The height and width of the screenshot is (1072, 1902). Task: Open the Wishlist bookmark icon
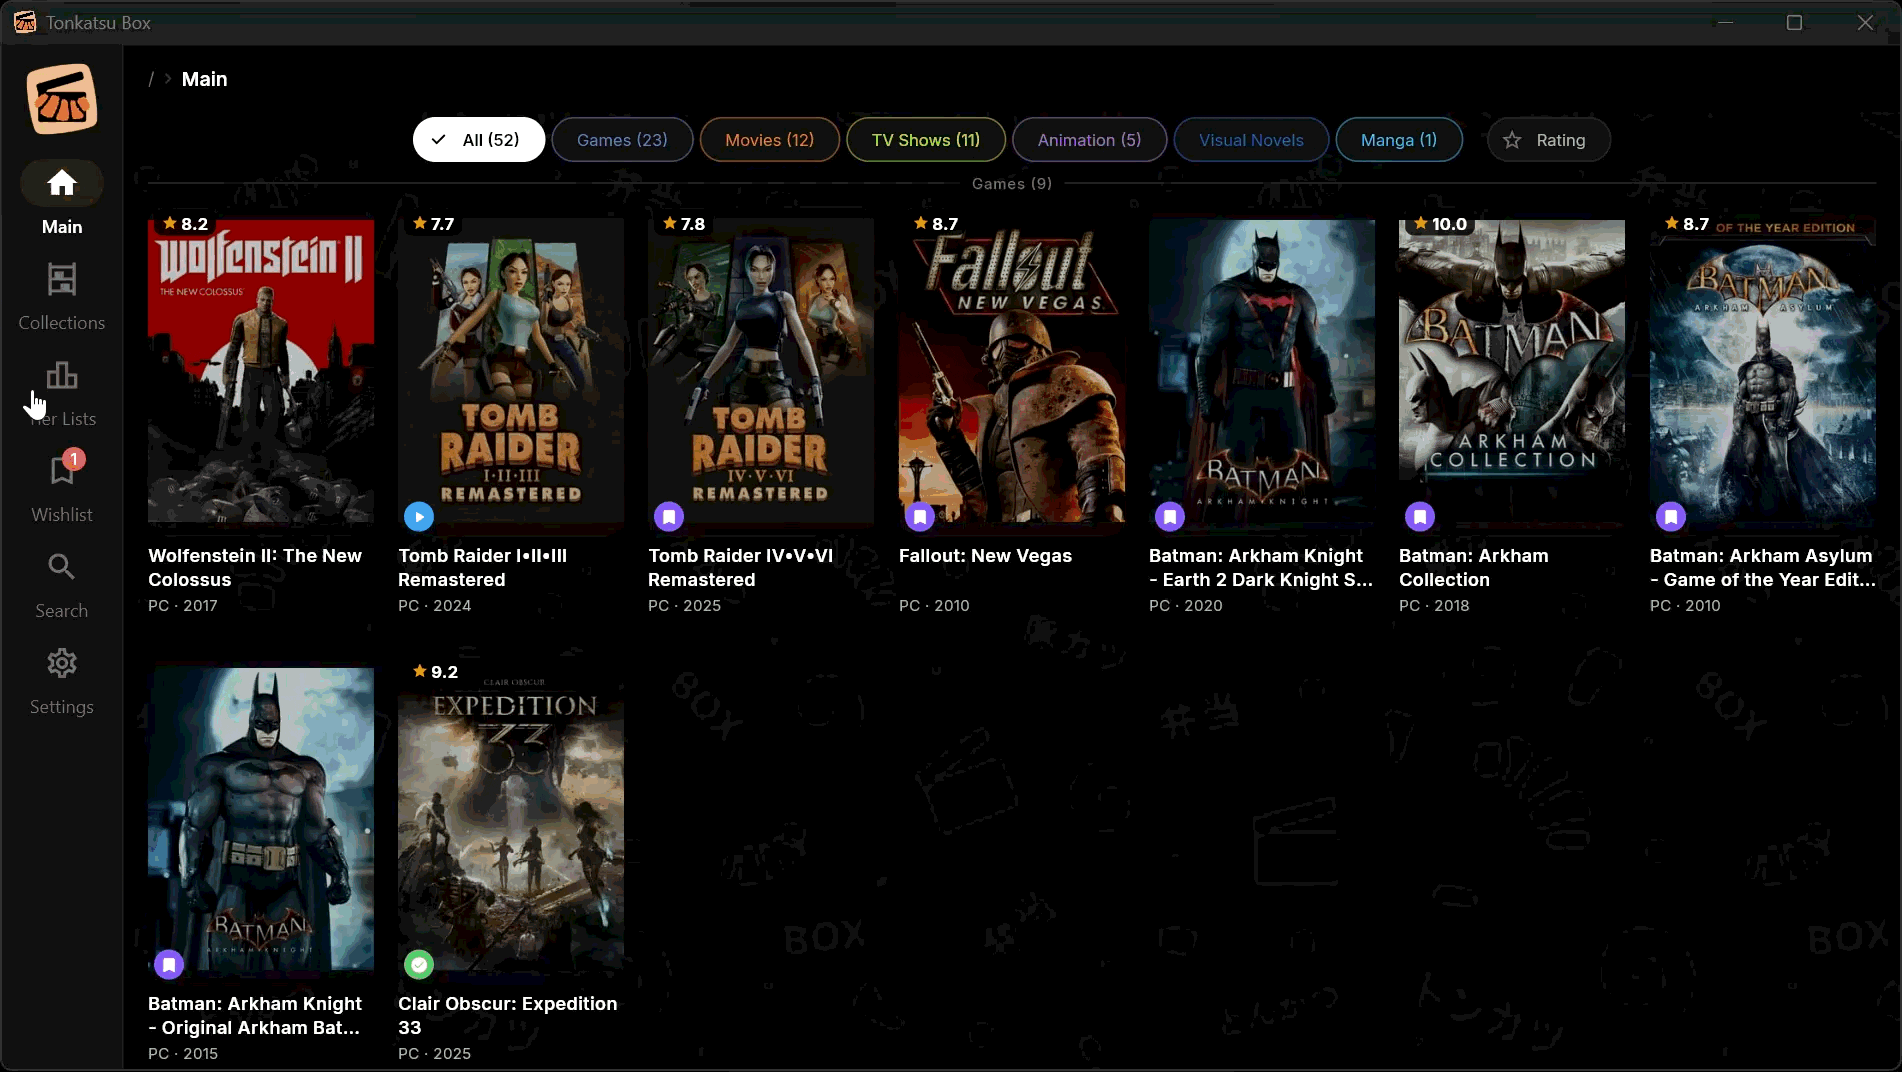coord(62,470)
